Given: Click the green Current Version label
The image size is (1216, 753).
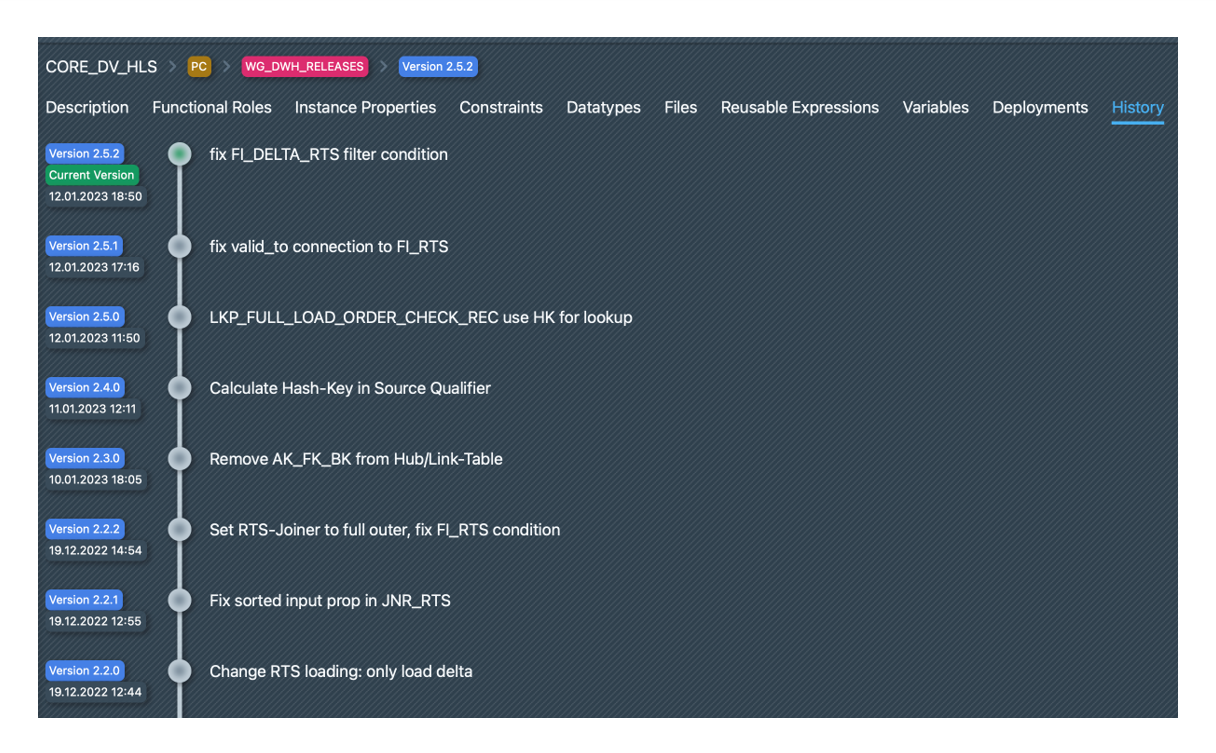Looking at the screenshot, I should (91, 175).
